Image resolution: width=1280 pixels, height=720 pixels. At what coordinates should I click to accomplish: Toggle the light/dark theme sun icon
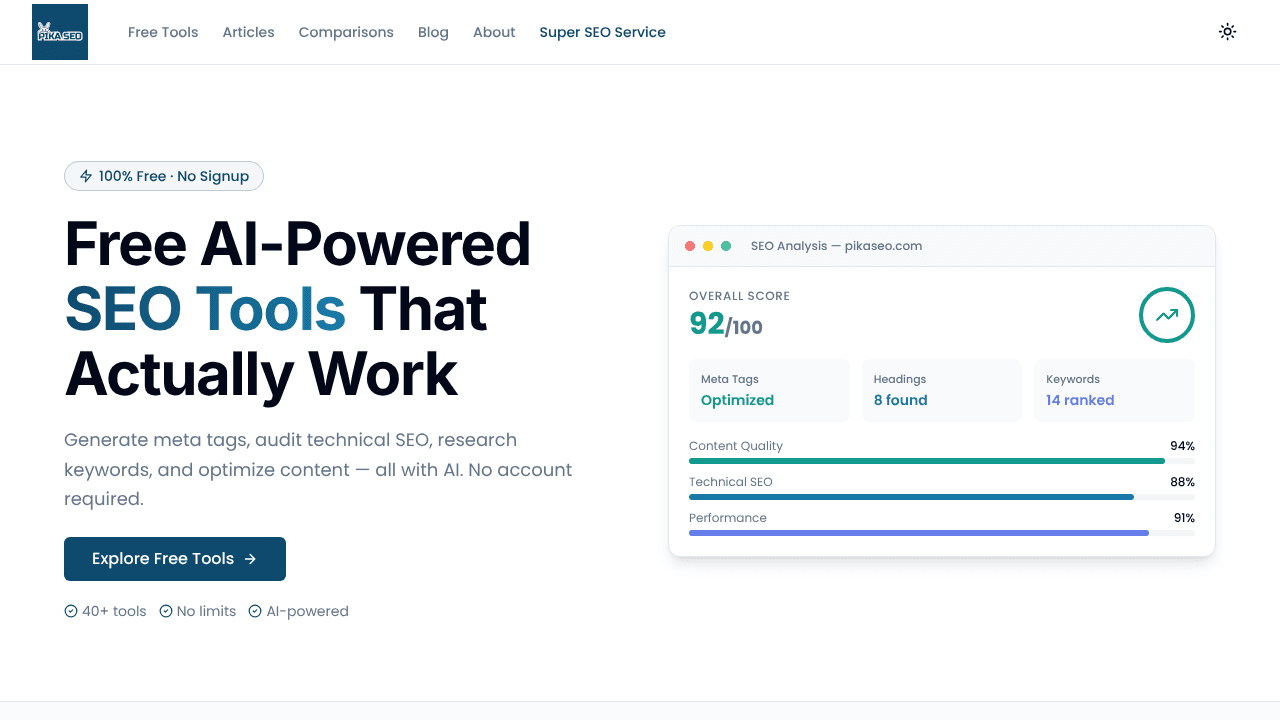1228,32
